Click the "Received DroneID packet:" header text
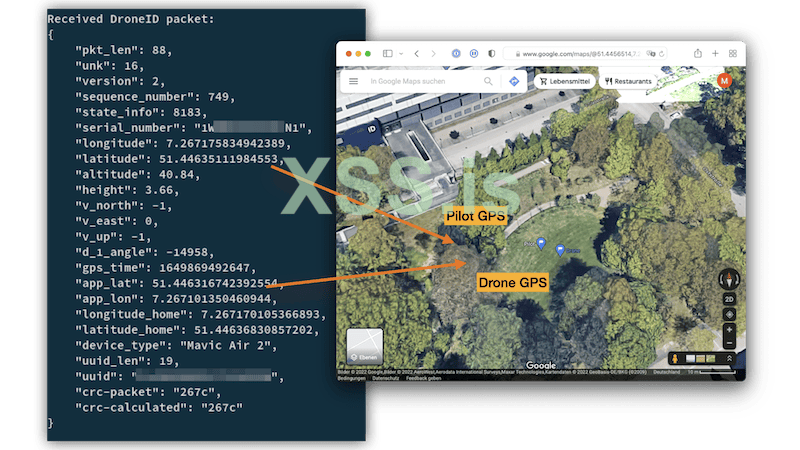 pos(131,19)
